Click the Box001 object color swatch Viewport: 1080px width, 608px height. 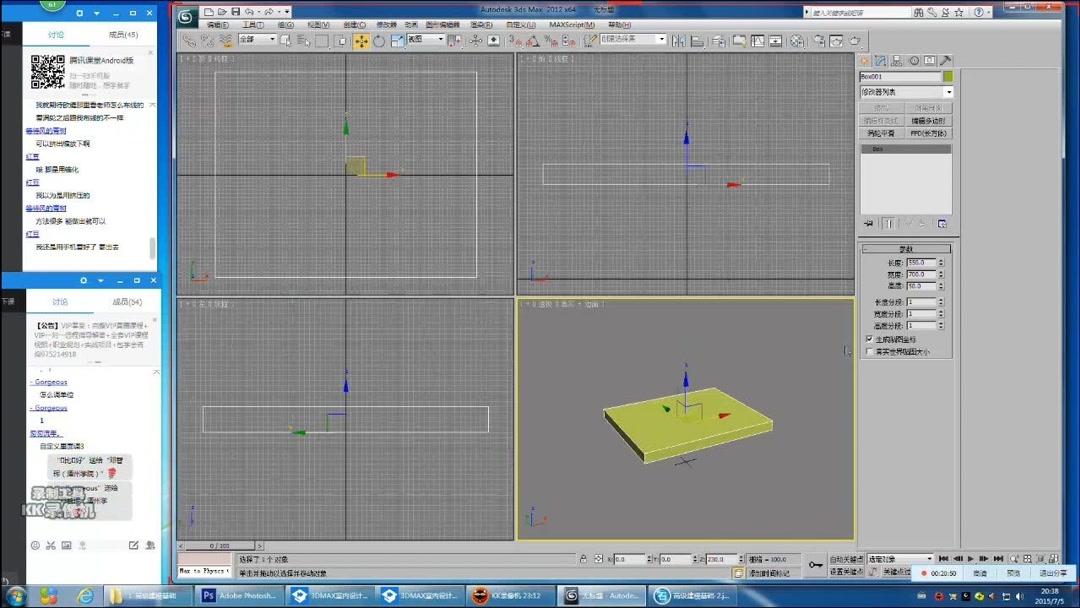949,76
